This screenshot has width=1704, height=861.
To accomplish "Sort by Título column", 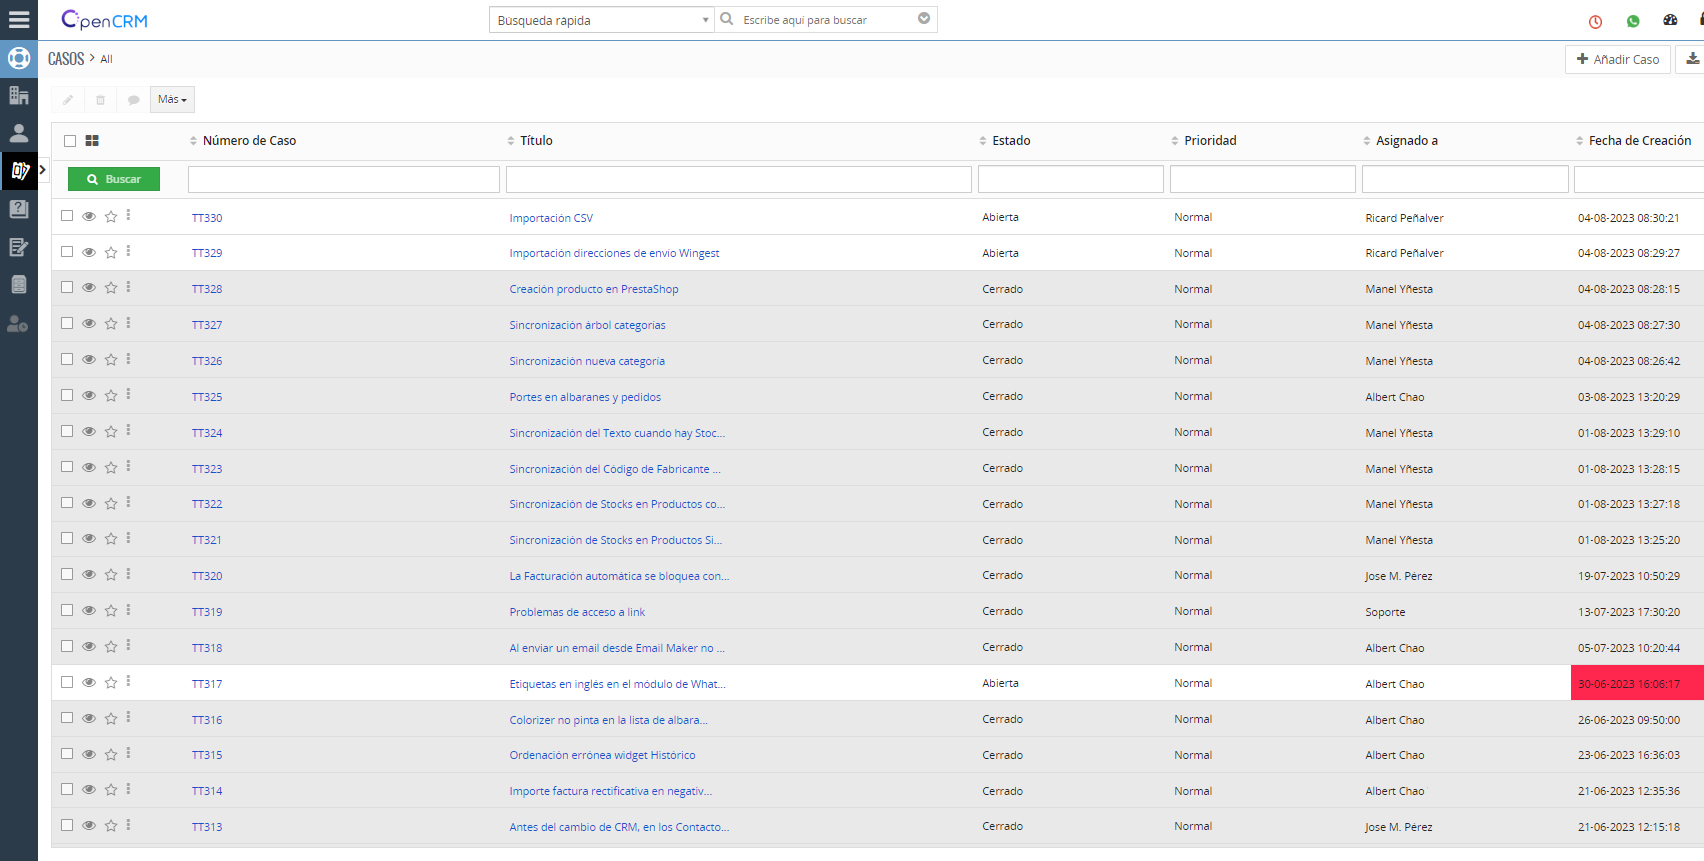I will tap(536, 141).
